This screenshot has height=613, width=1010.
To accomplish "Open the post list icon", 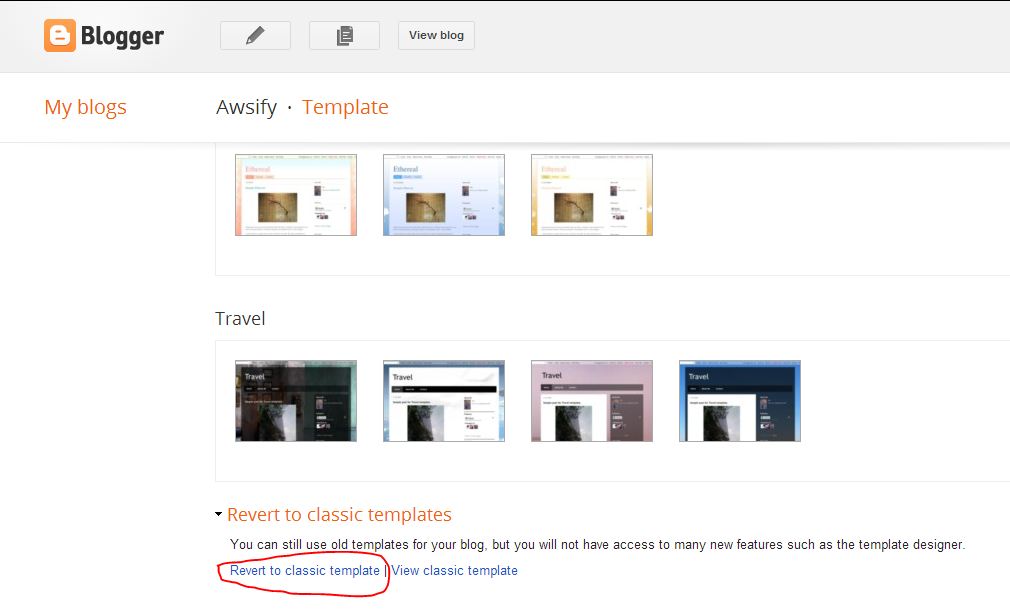I will pyautogui.click(x=344, y=35).
